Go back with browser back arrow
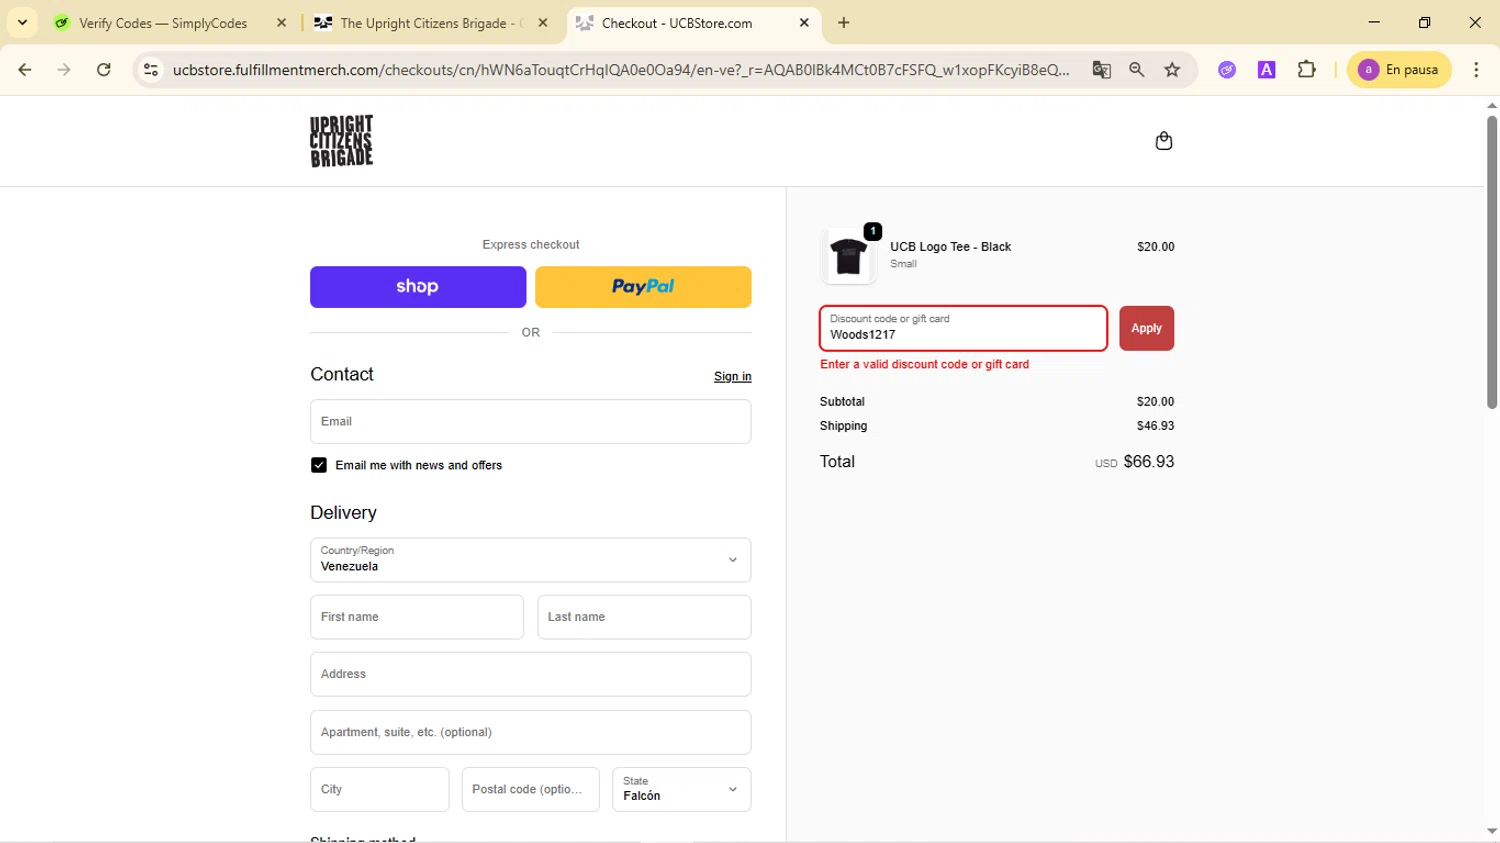This screenshot has height=843, width=1500. click(25, 70)
